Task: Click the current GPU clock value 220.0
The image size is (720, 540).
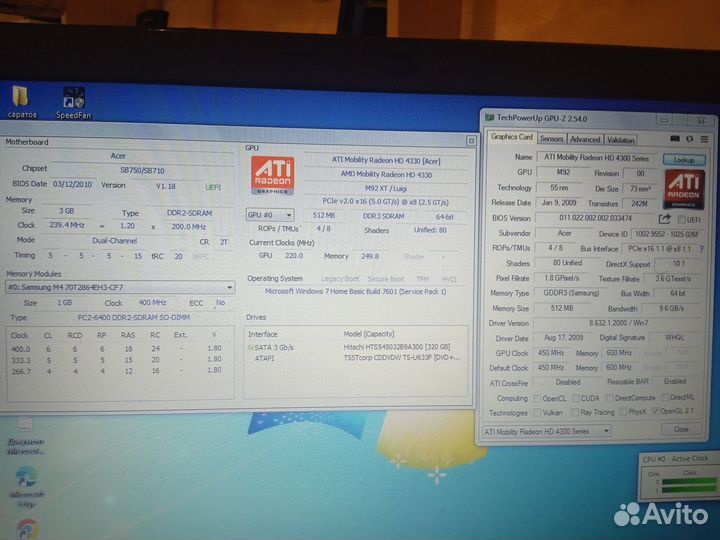Action: coord(294,256)
